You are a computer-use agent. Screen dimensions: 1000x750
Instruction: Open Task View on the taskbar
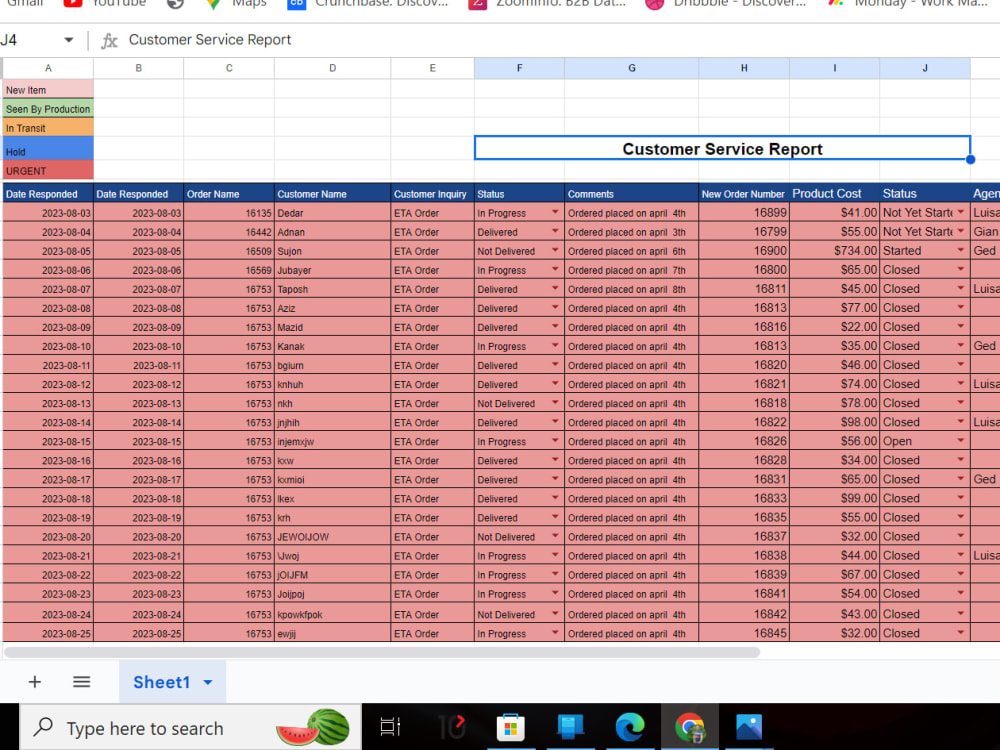pyautogui.click(x=390, y=726)
